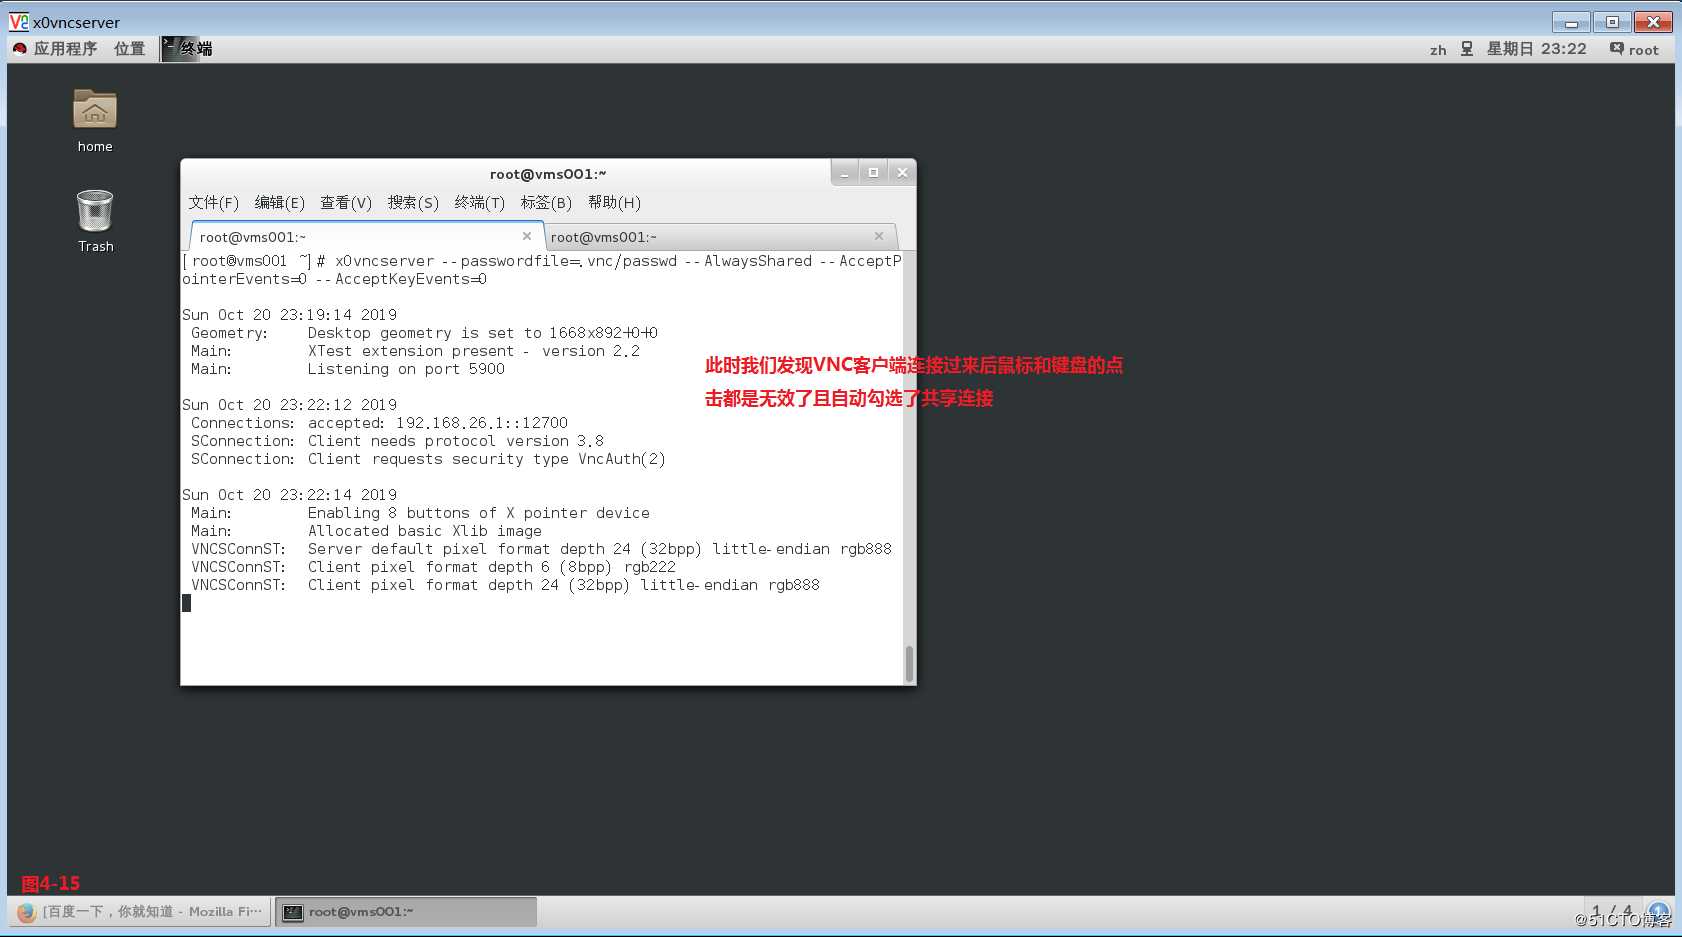Open the root user menu
1682x937 pixels.
tap(1634, 49)
